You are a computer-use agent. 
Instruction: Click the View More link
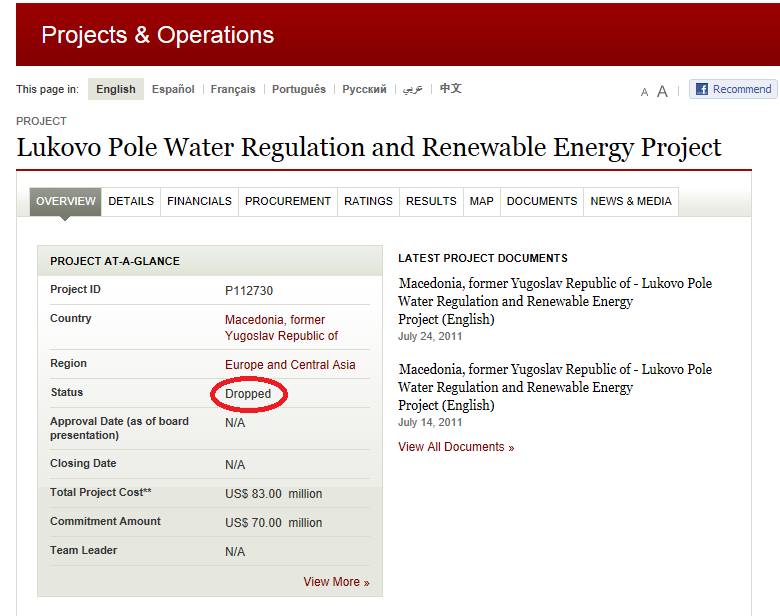pos(336,582)
